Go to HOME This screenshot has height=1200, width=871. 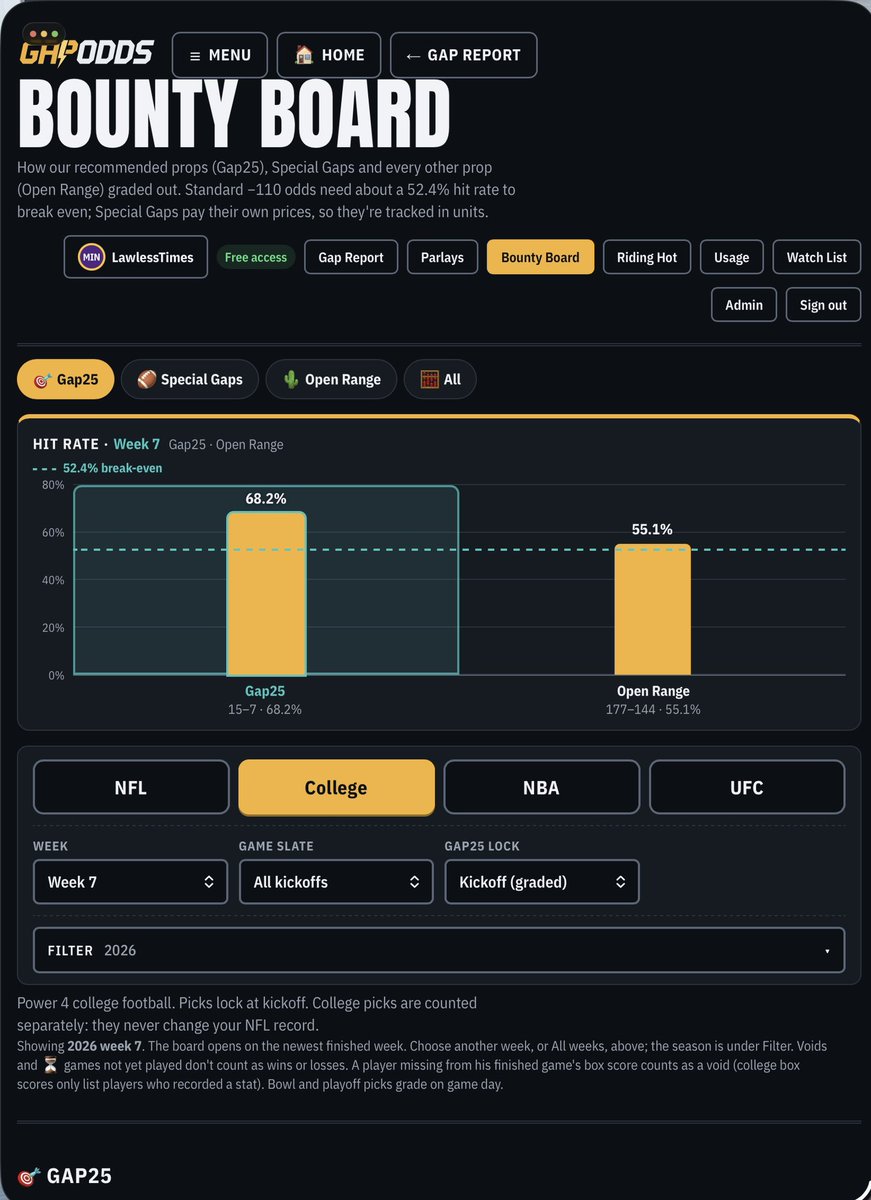click(329, 55)
